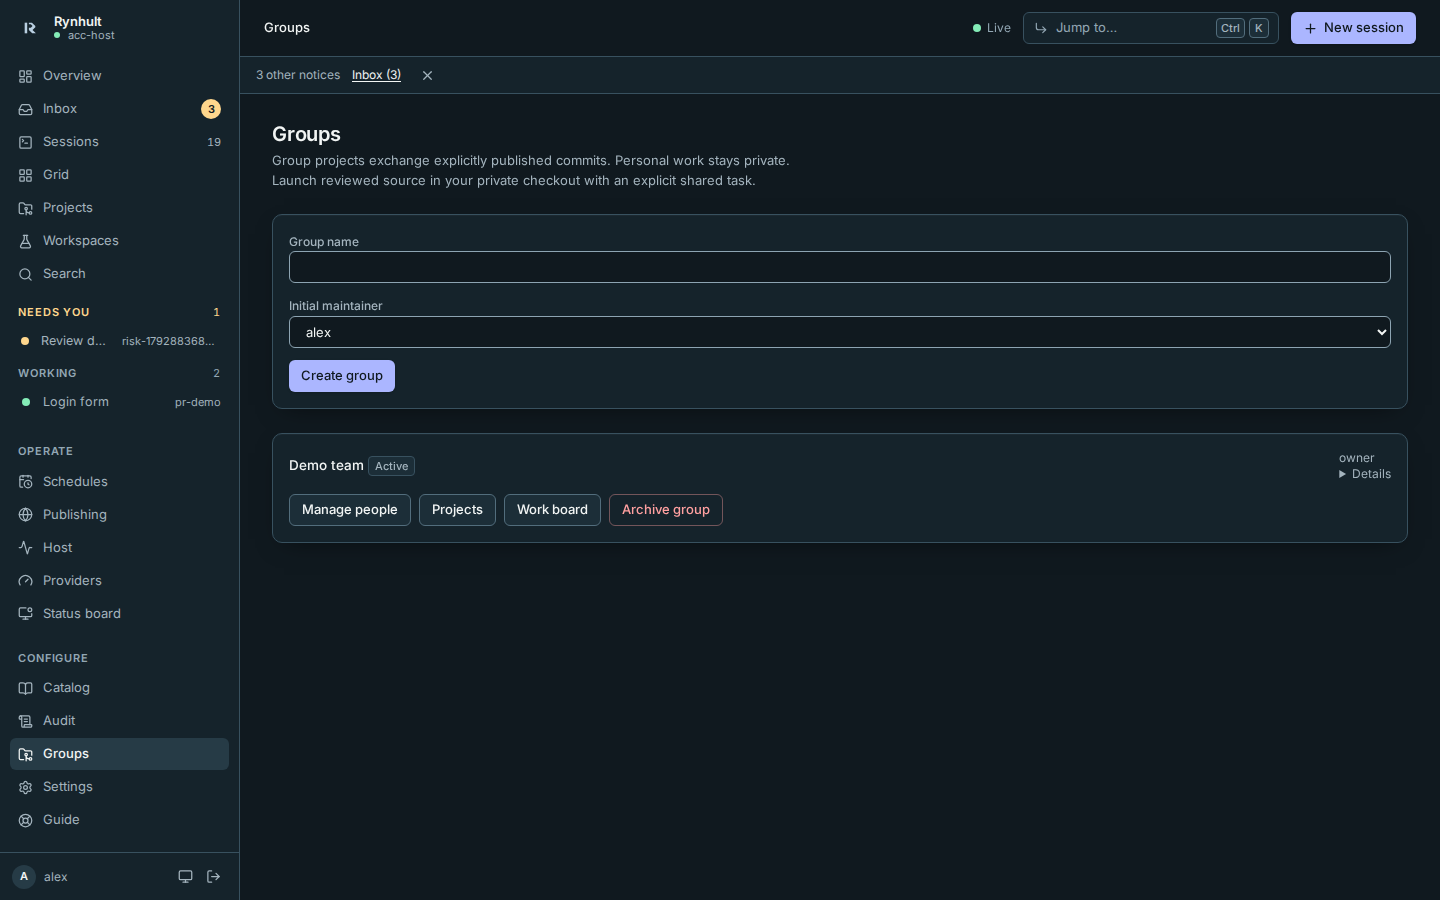Screen dimensions: 1440x900
Task: Open the Review d... needs-you item
Action: pyautogui.click(x=119, y=341)
